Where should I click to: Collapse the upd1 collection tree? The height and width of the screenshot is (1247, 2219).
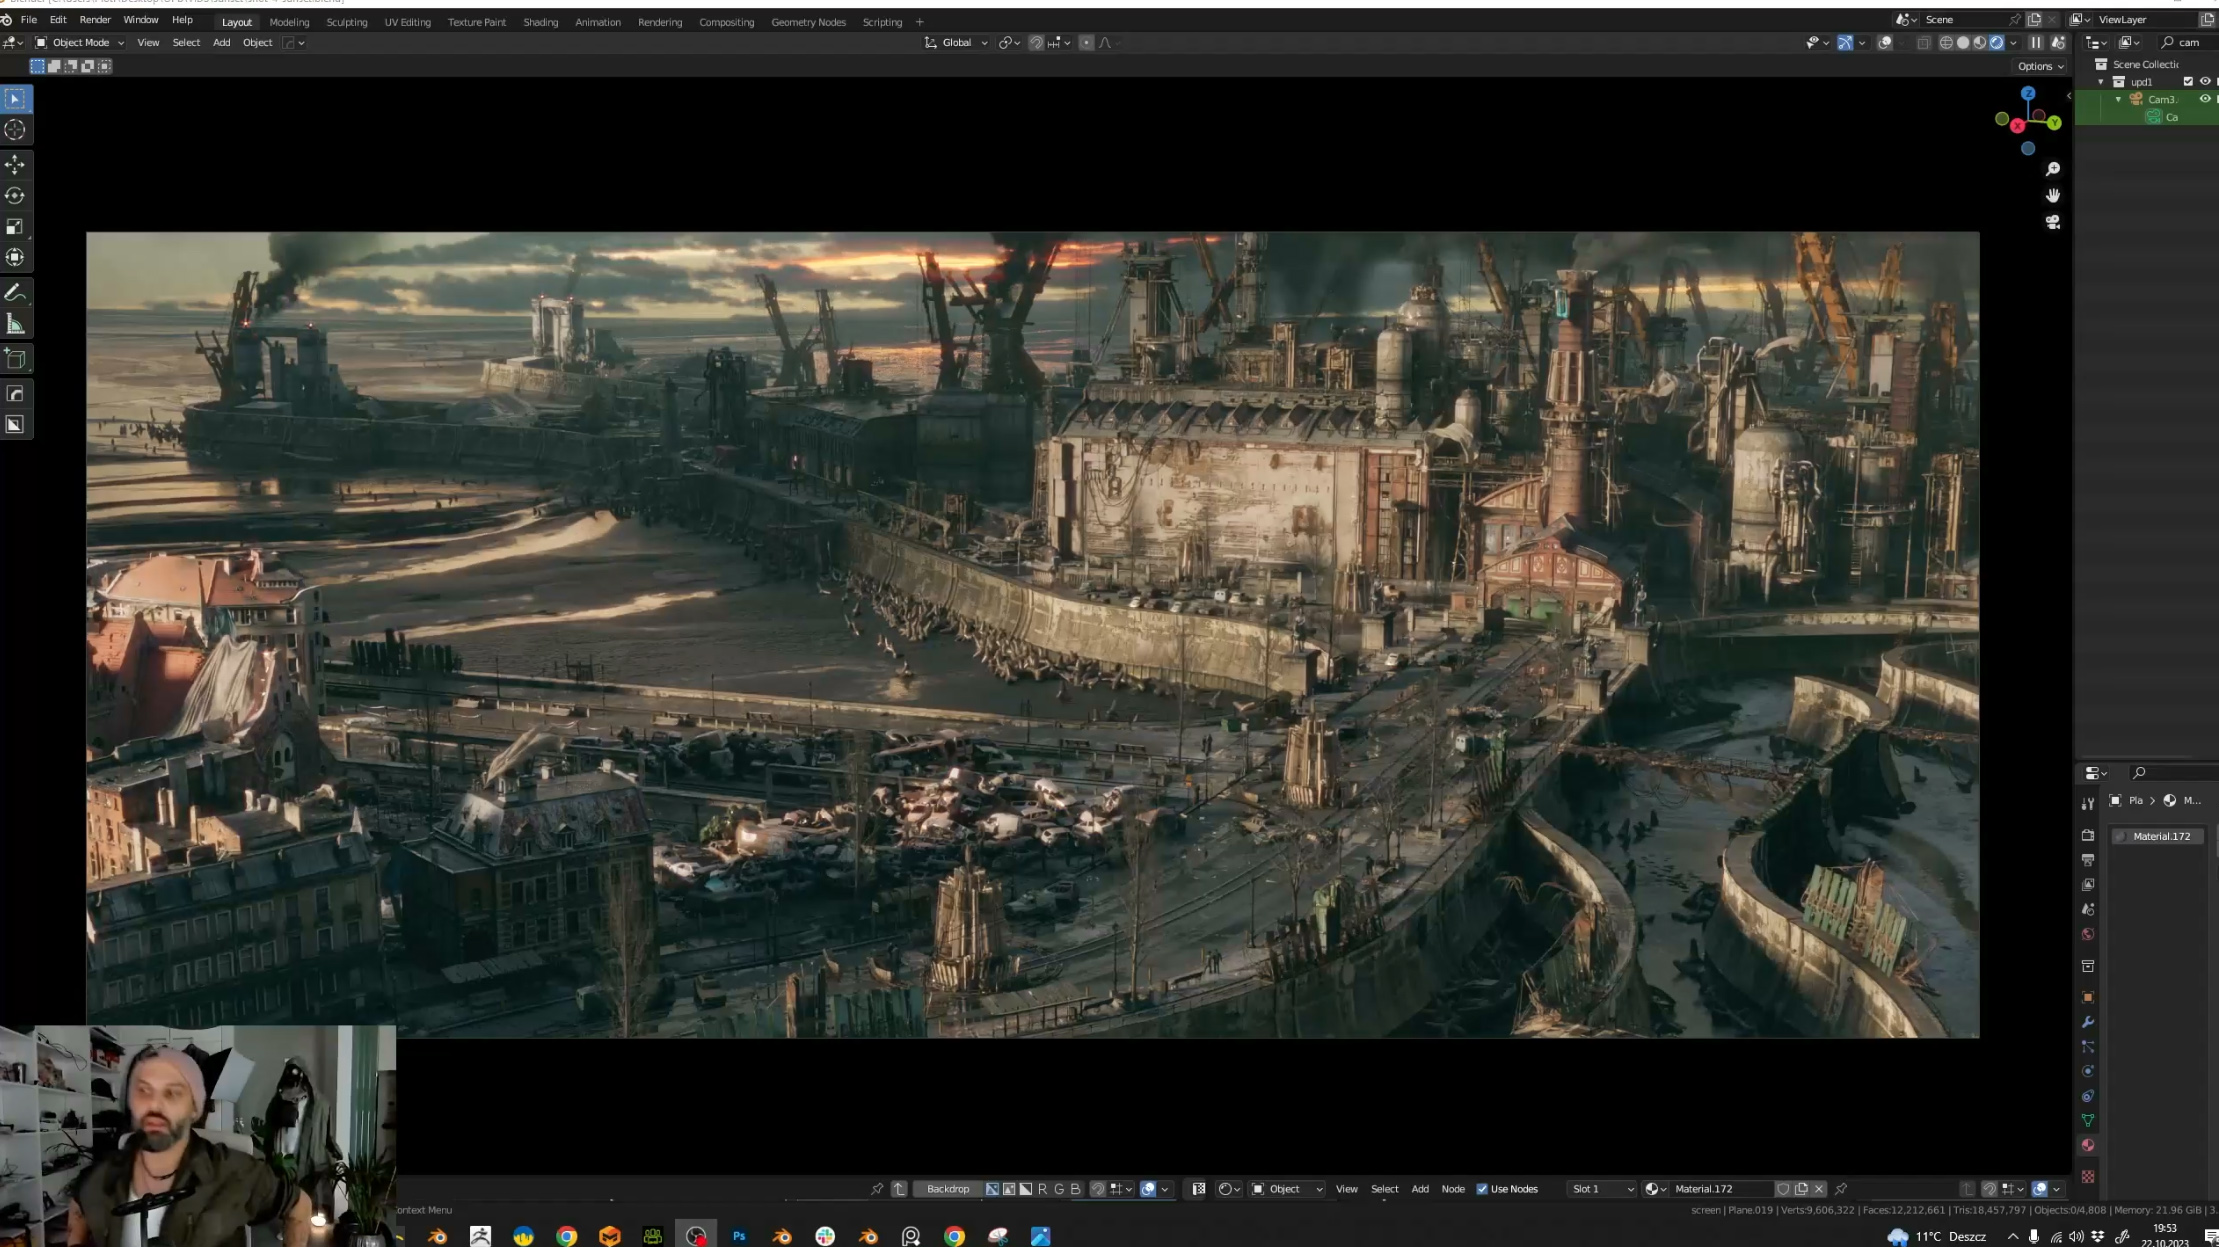pyautogui.click(x=2101, y=82)
